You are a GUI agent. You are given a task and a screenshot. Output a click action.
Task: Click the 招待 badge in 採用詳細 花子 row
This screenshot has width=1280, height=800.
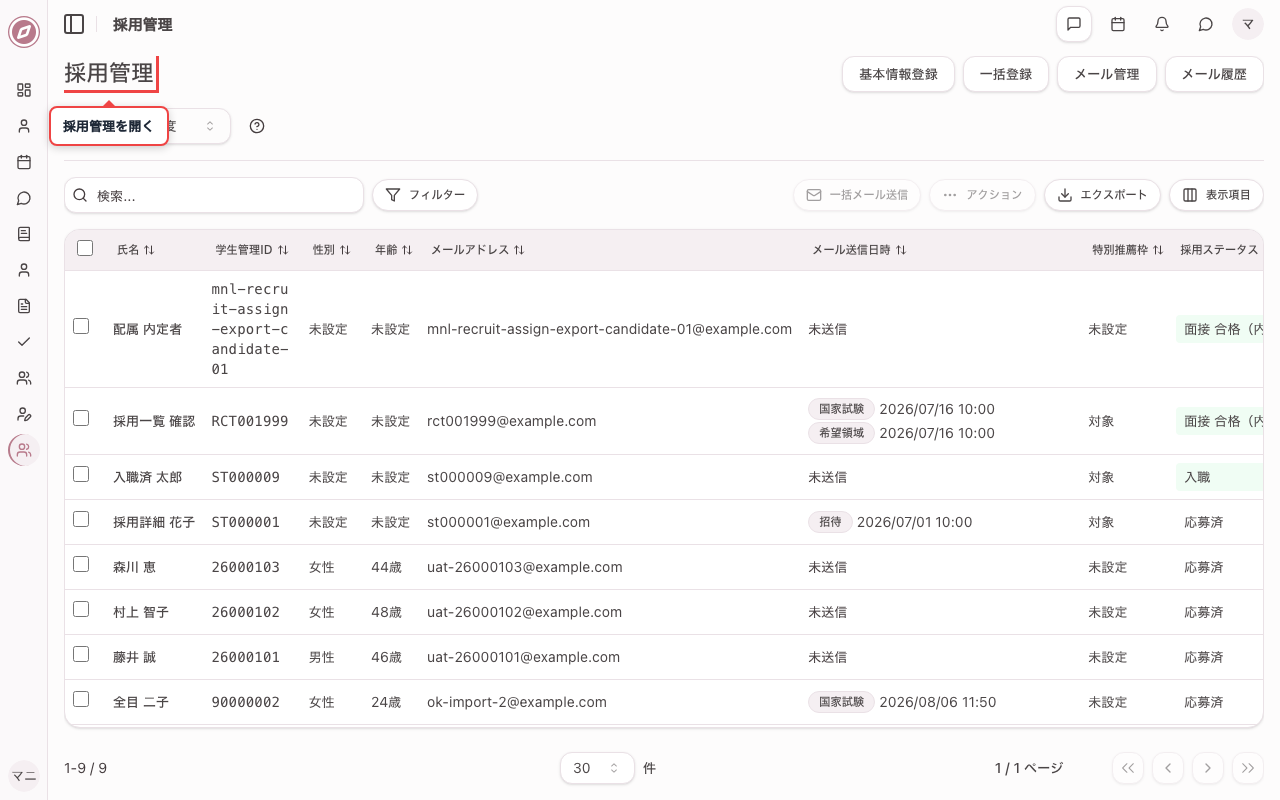(x=830, y=522)
